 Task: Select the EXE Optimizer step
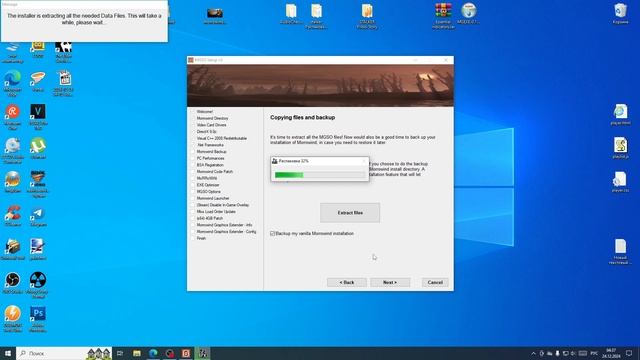208,185
